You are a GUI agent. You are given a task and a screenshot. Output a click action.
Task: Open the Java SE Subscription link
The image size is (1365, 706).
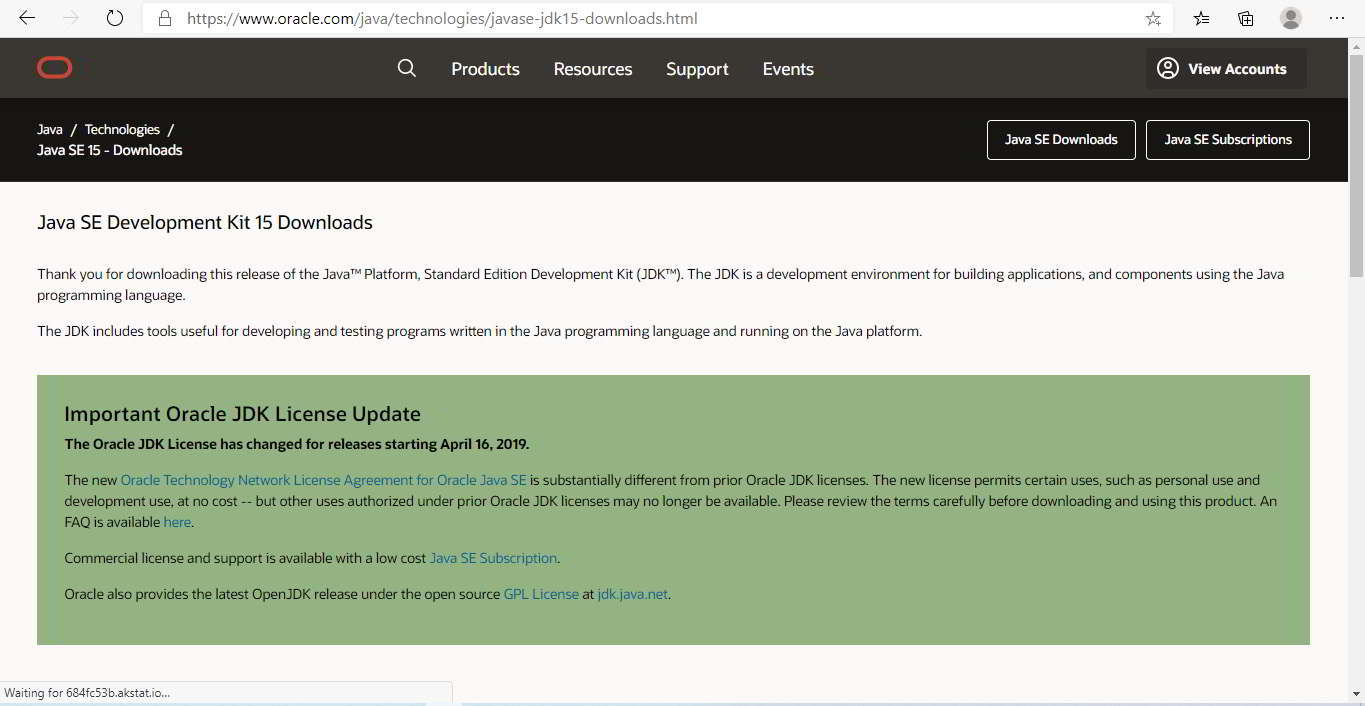(493, 558)
